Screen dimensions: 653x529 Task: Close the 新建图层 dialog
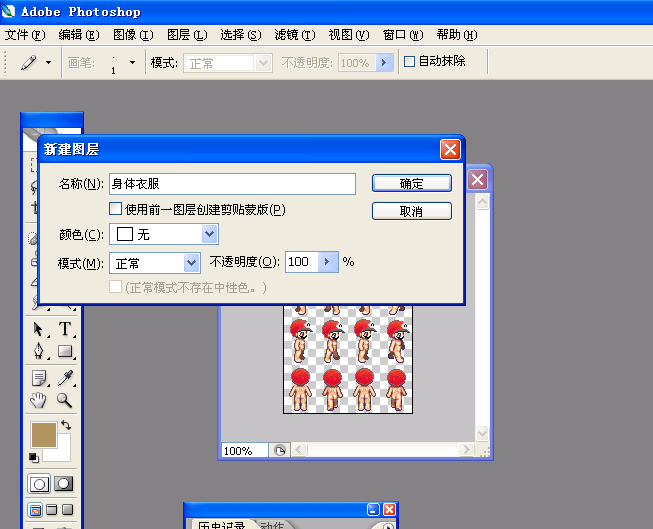[450, 149]
